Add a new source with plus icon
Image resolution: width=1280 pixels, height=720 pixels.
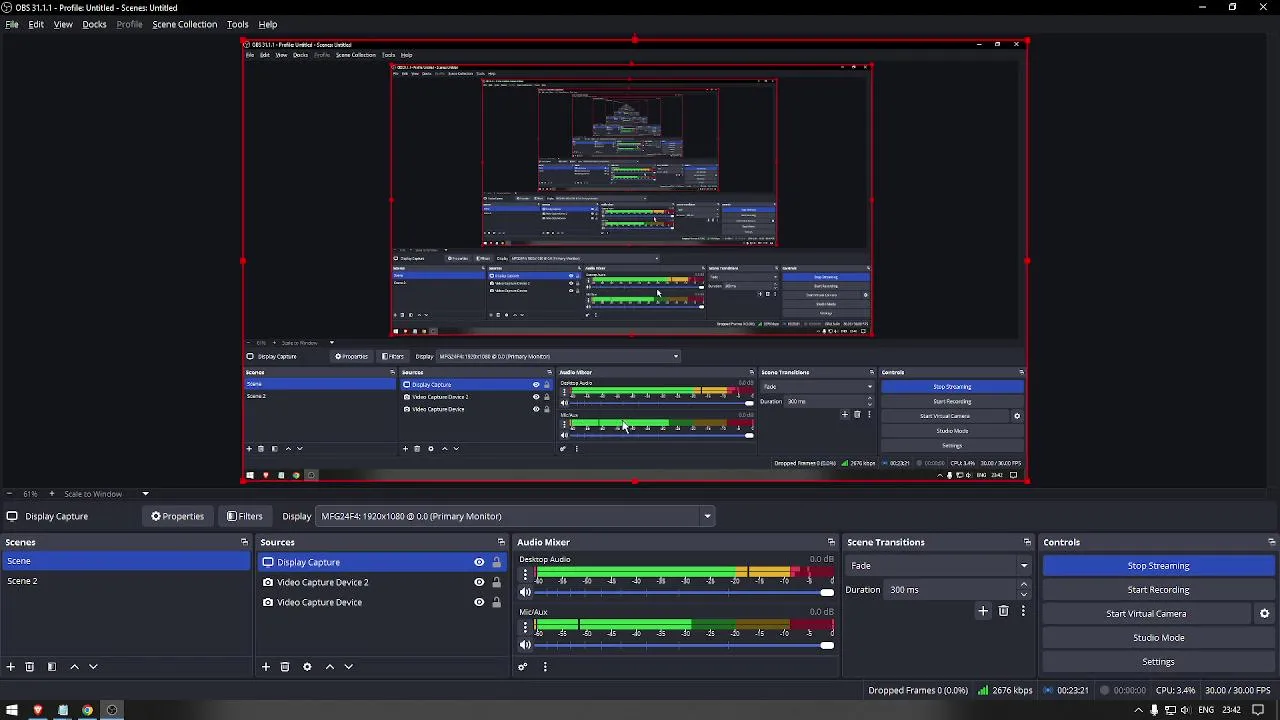coord(266,667)
